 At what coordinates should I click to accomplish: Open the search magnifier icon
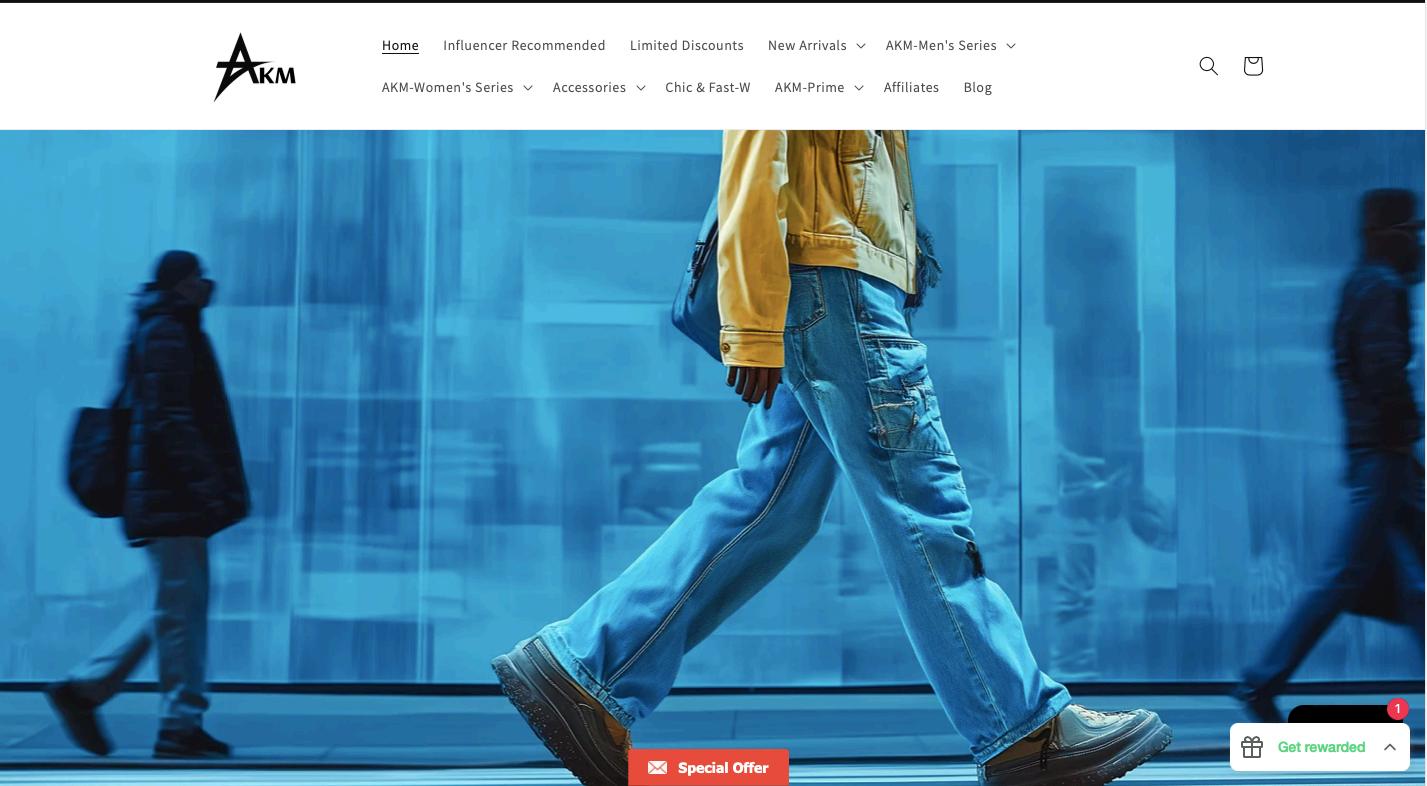1208,66
